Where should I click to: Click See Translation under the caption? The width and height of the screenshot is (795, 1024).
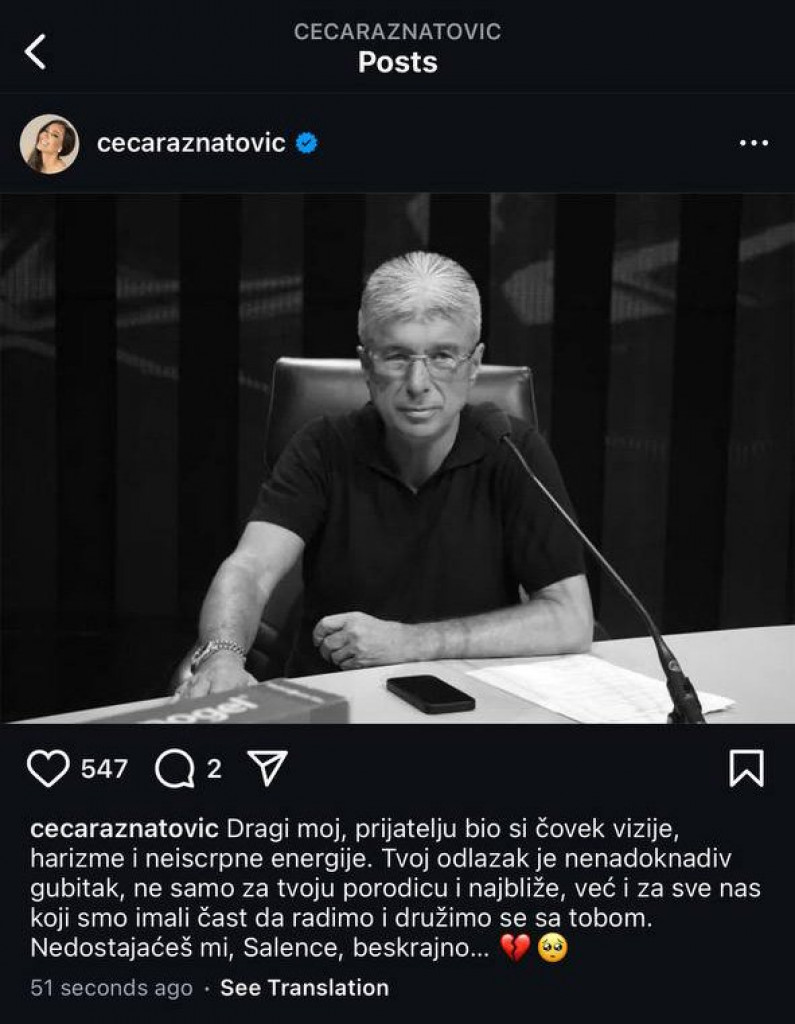(304, 987)
